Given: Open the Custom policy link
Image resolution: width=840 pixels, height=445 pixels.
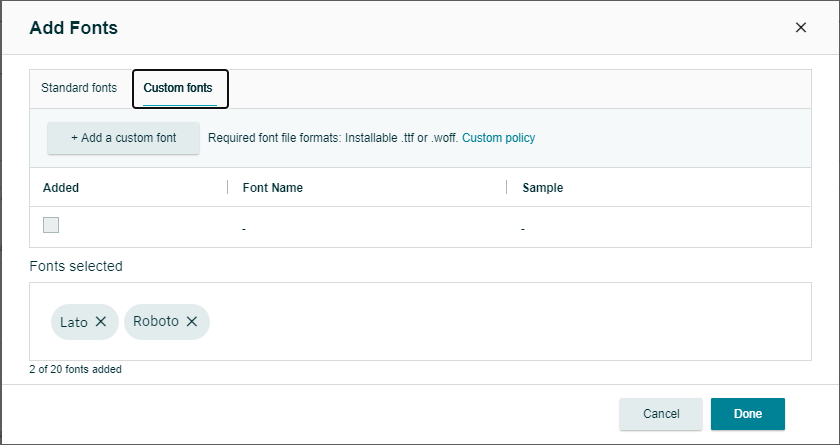Looking at the screenshot, I should [498, 138].
